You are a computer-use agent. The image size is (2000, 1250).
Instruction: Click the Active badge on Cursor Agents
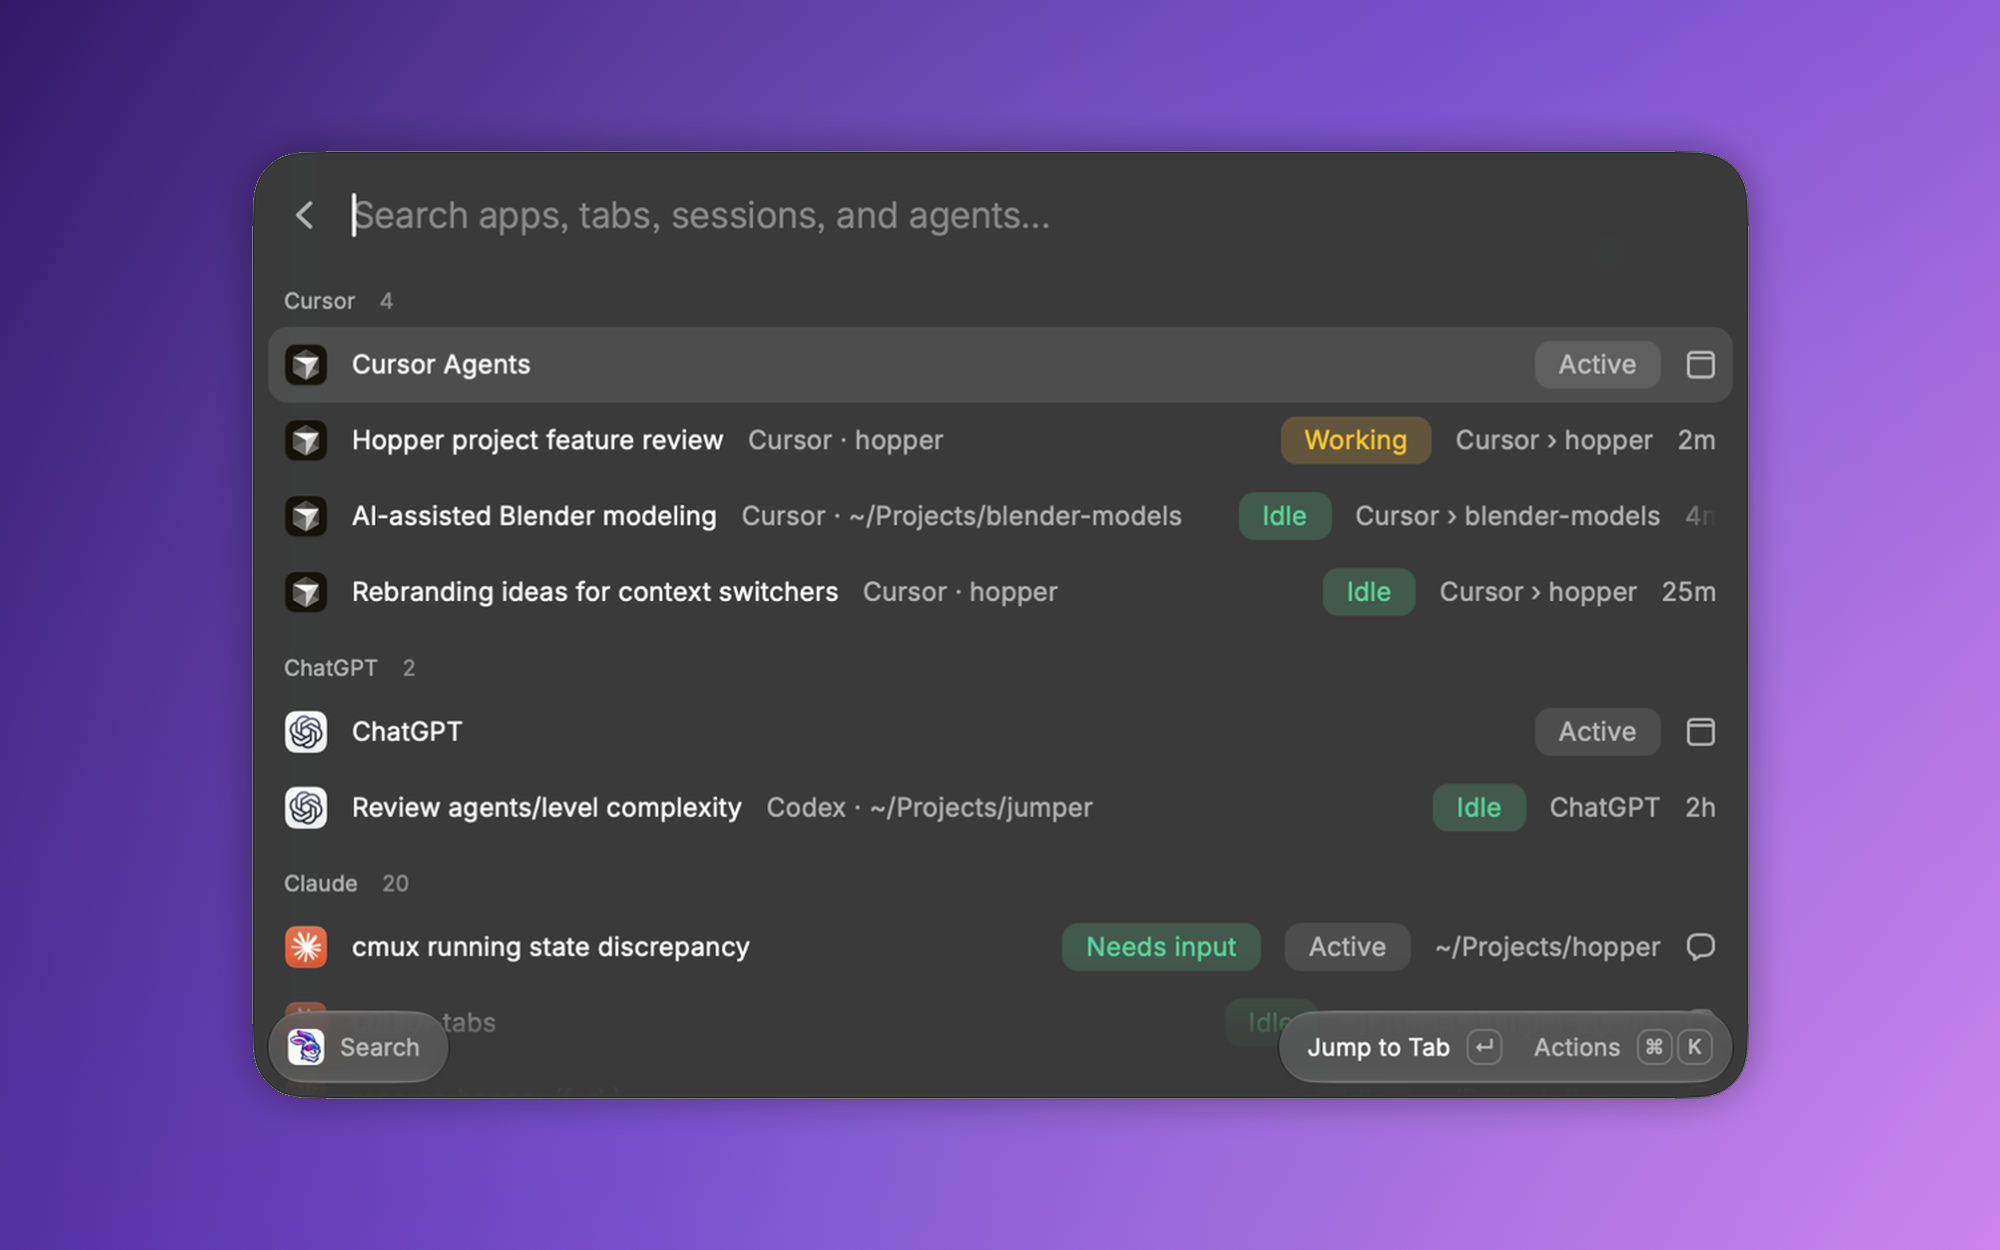(x=1597, y=365)
